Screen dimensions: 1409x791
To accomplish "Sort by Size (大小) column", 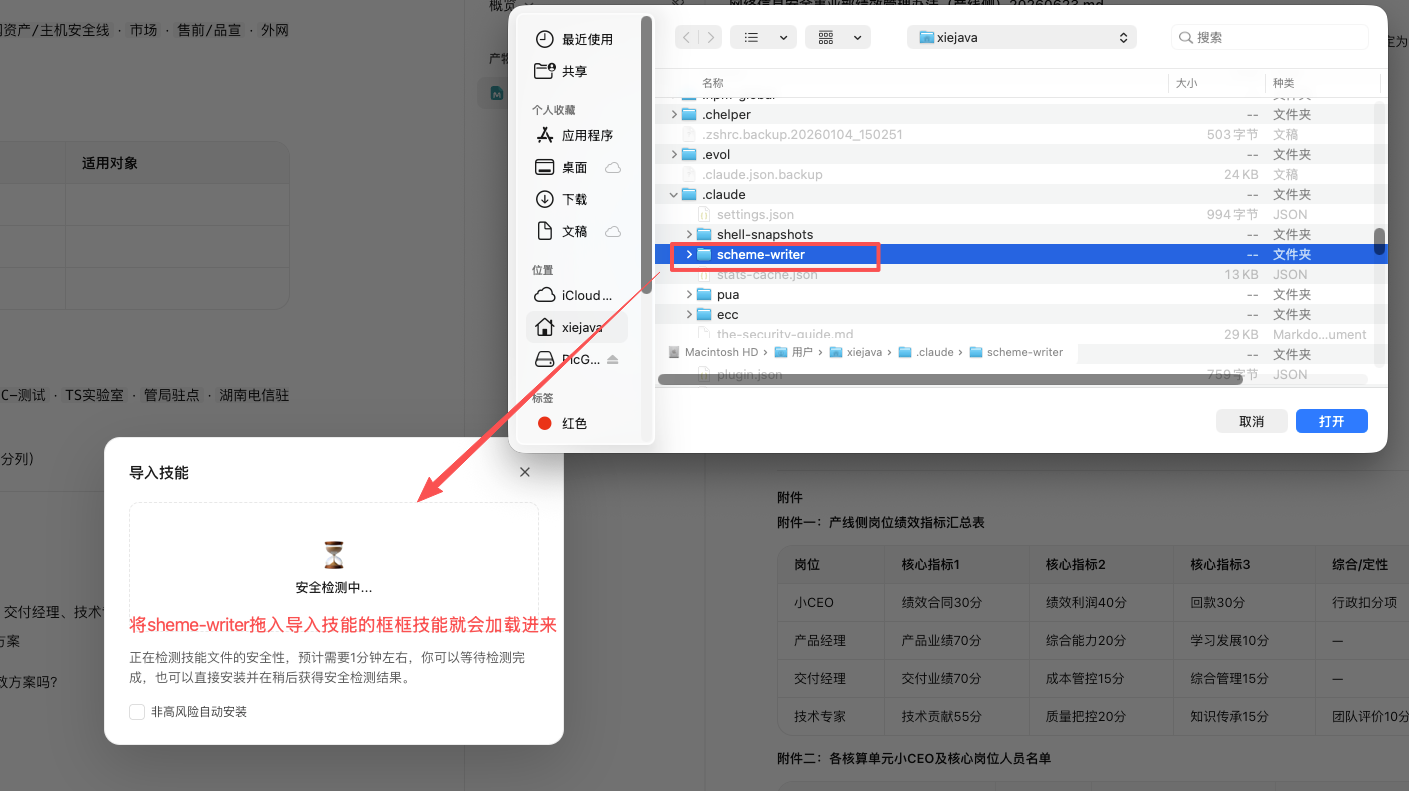I will pyautogui.click(x=1186, y=83).
